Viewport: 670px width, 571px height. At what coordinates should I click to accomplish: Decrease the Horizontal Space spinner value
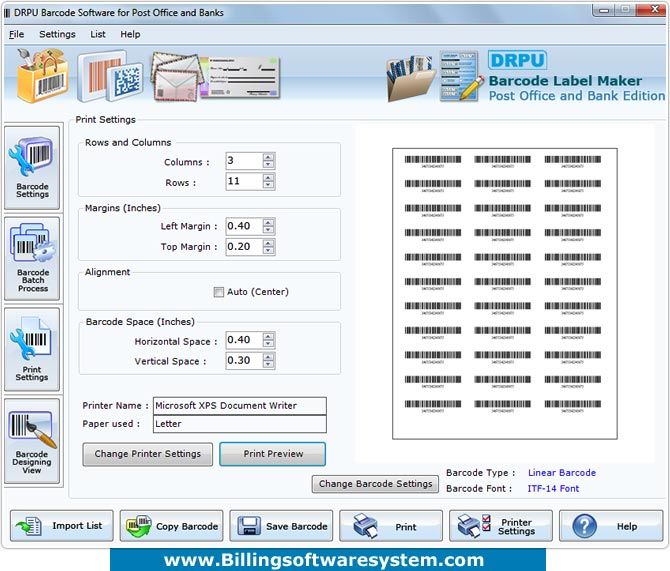coord(268,344)
